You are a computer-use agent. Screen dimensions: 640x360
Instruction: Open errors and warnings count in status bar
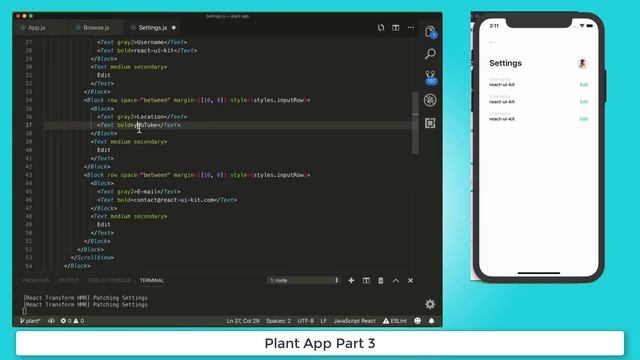pyautogui.click(x=72, y=321)
